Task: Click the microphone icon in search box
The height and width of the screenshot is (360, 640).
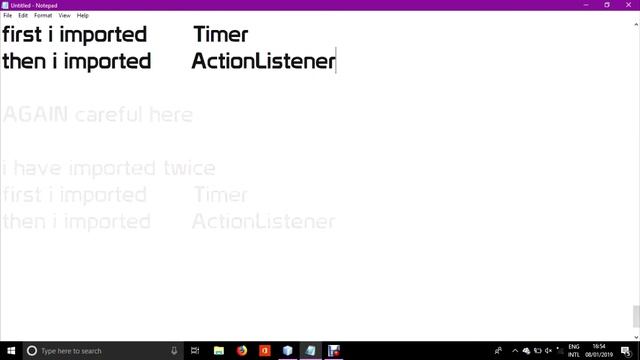Action: [x=174, y=351]
